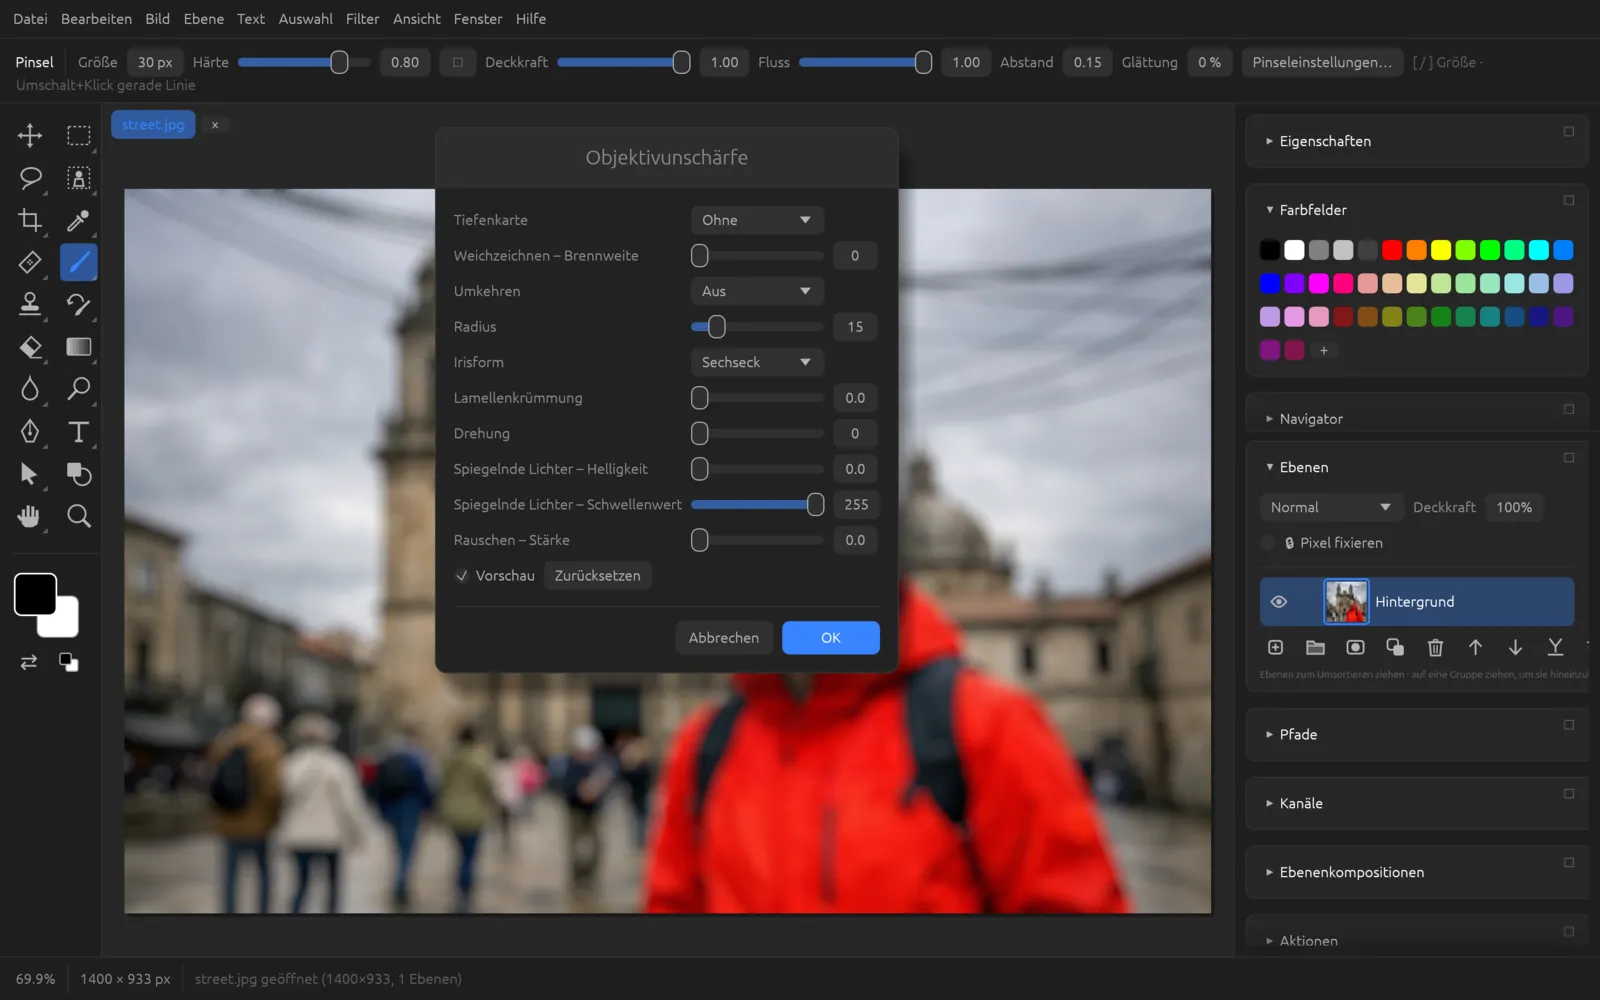This screenshot has width=1600, height=1000.
Task: Open the Ebene menu
Action: (203, 19)
